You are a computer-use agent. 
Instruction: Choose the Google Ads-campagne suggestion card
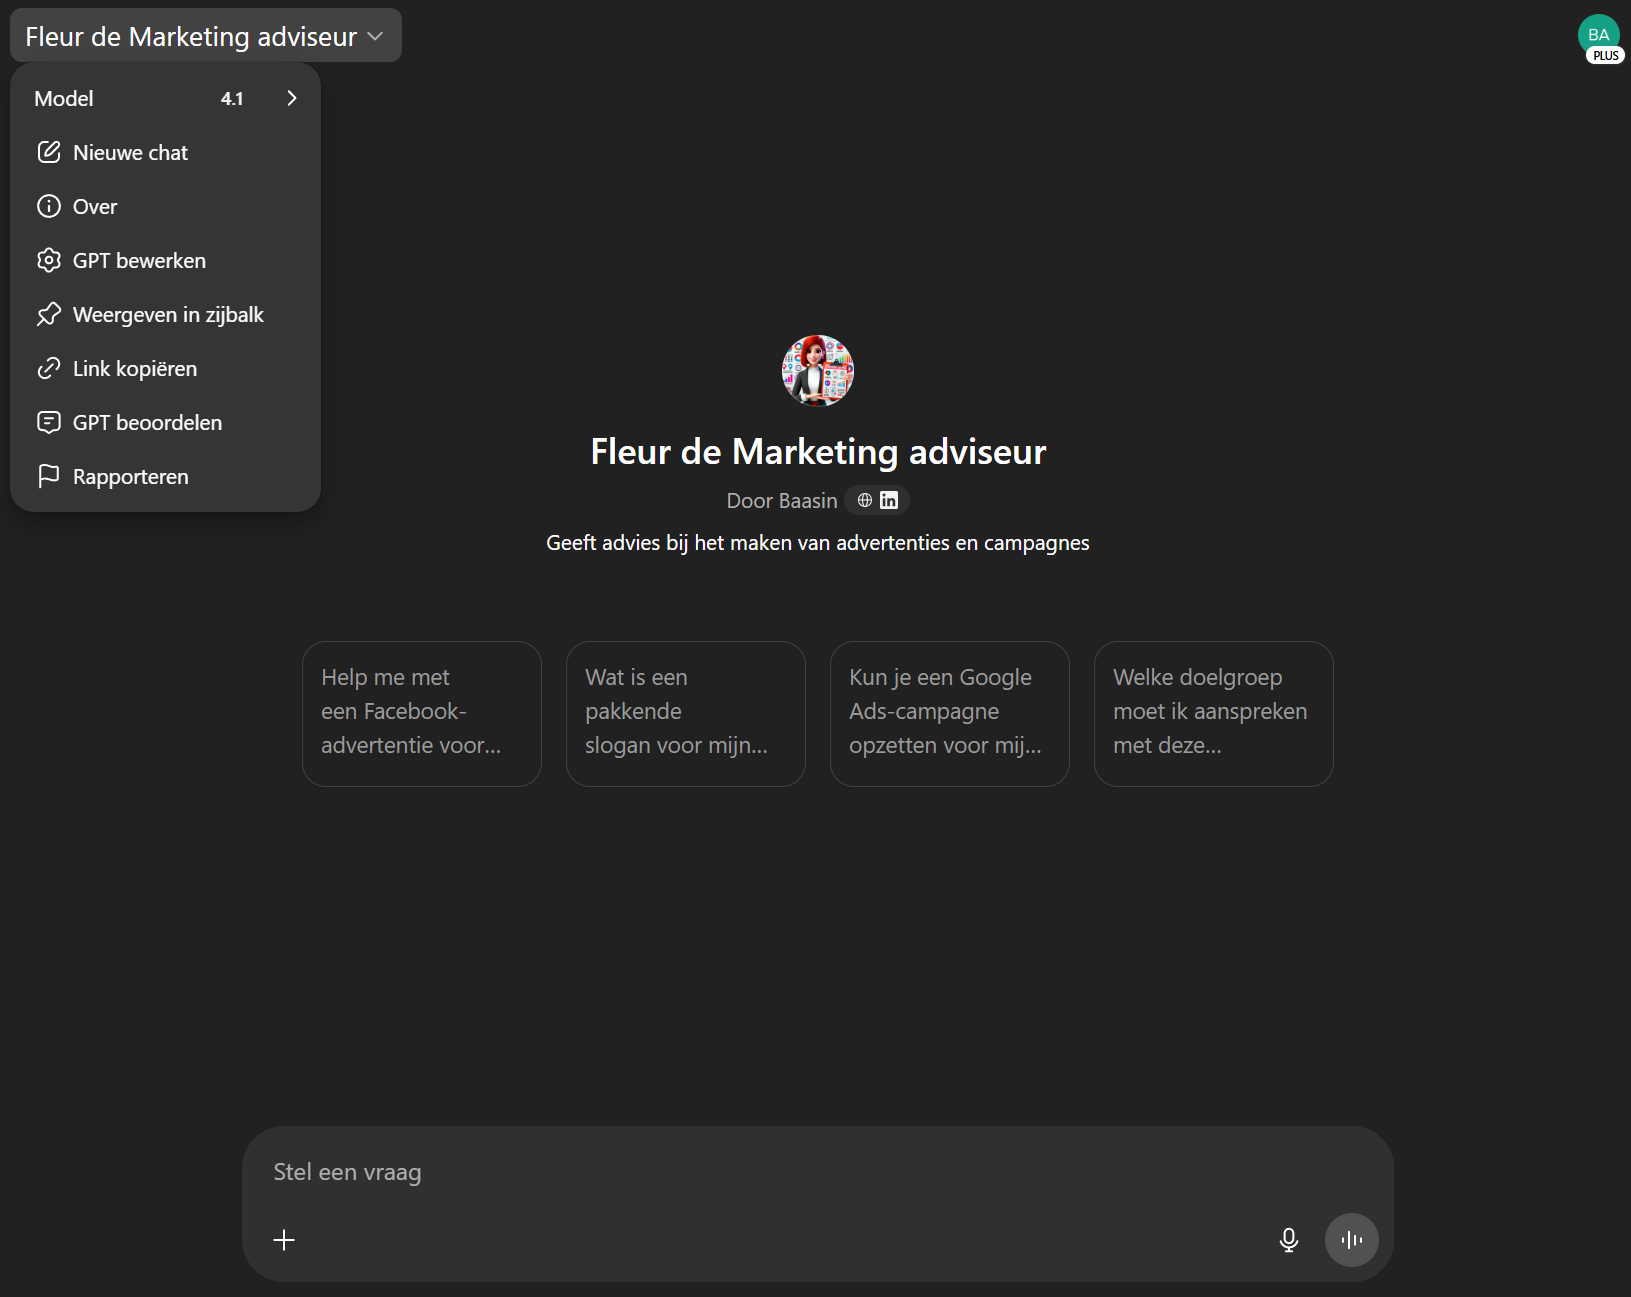click(x=949, y=713)
